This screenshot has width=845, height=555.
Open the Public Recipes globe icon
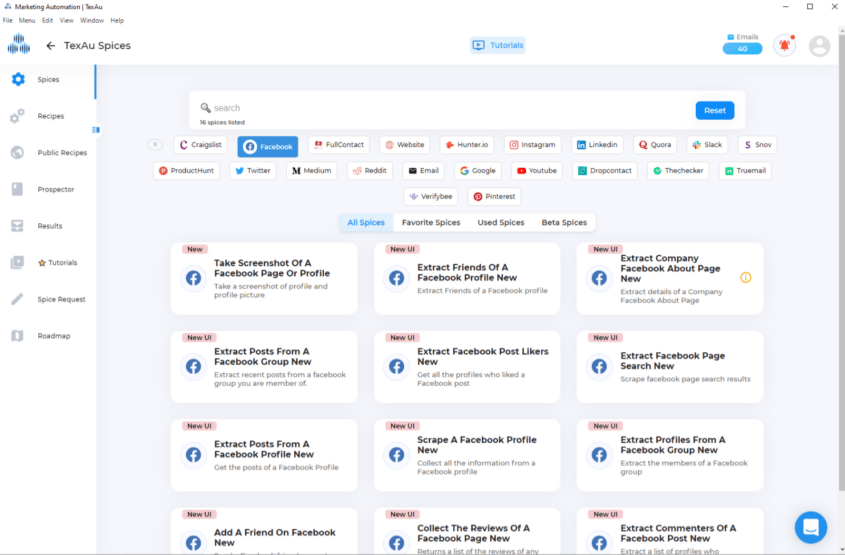click(x=17, y=152)
